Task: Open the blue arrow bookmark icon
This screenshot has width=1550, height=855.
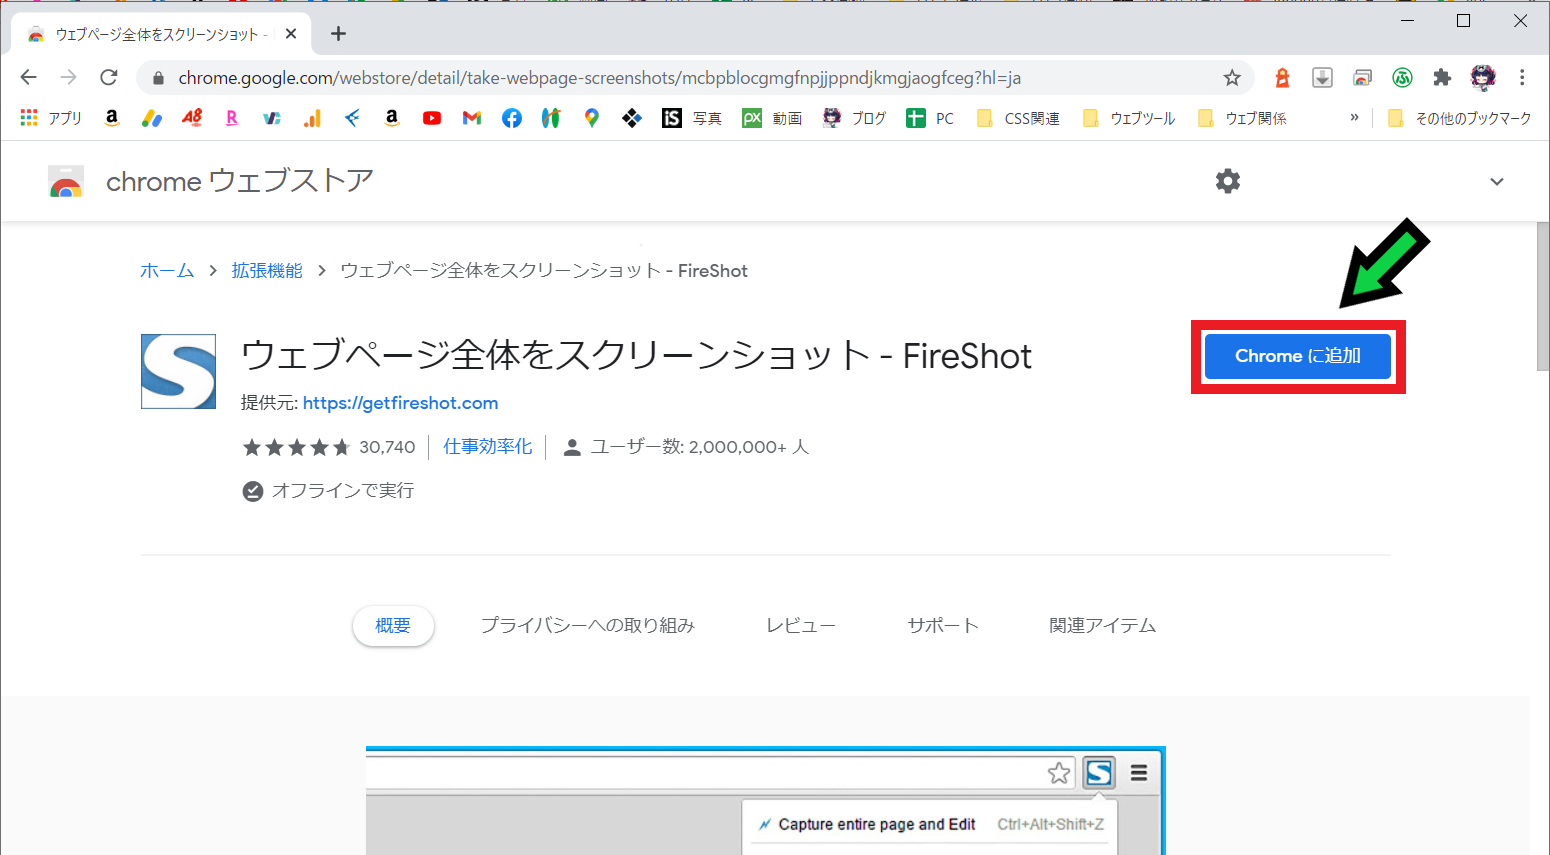Action: [x=352, y=118]
